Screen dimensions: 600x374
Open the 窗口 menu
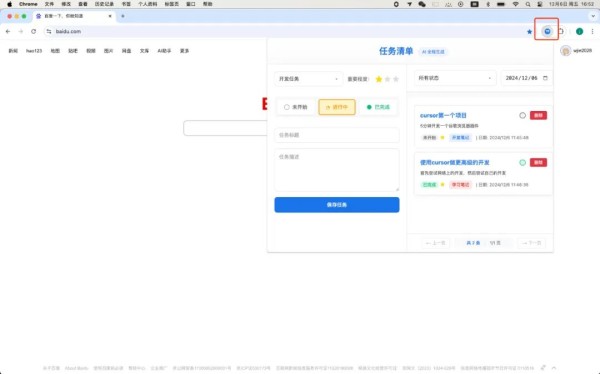click(191, 4)
